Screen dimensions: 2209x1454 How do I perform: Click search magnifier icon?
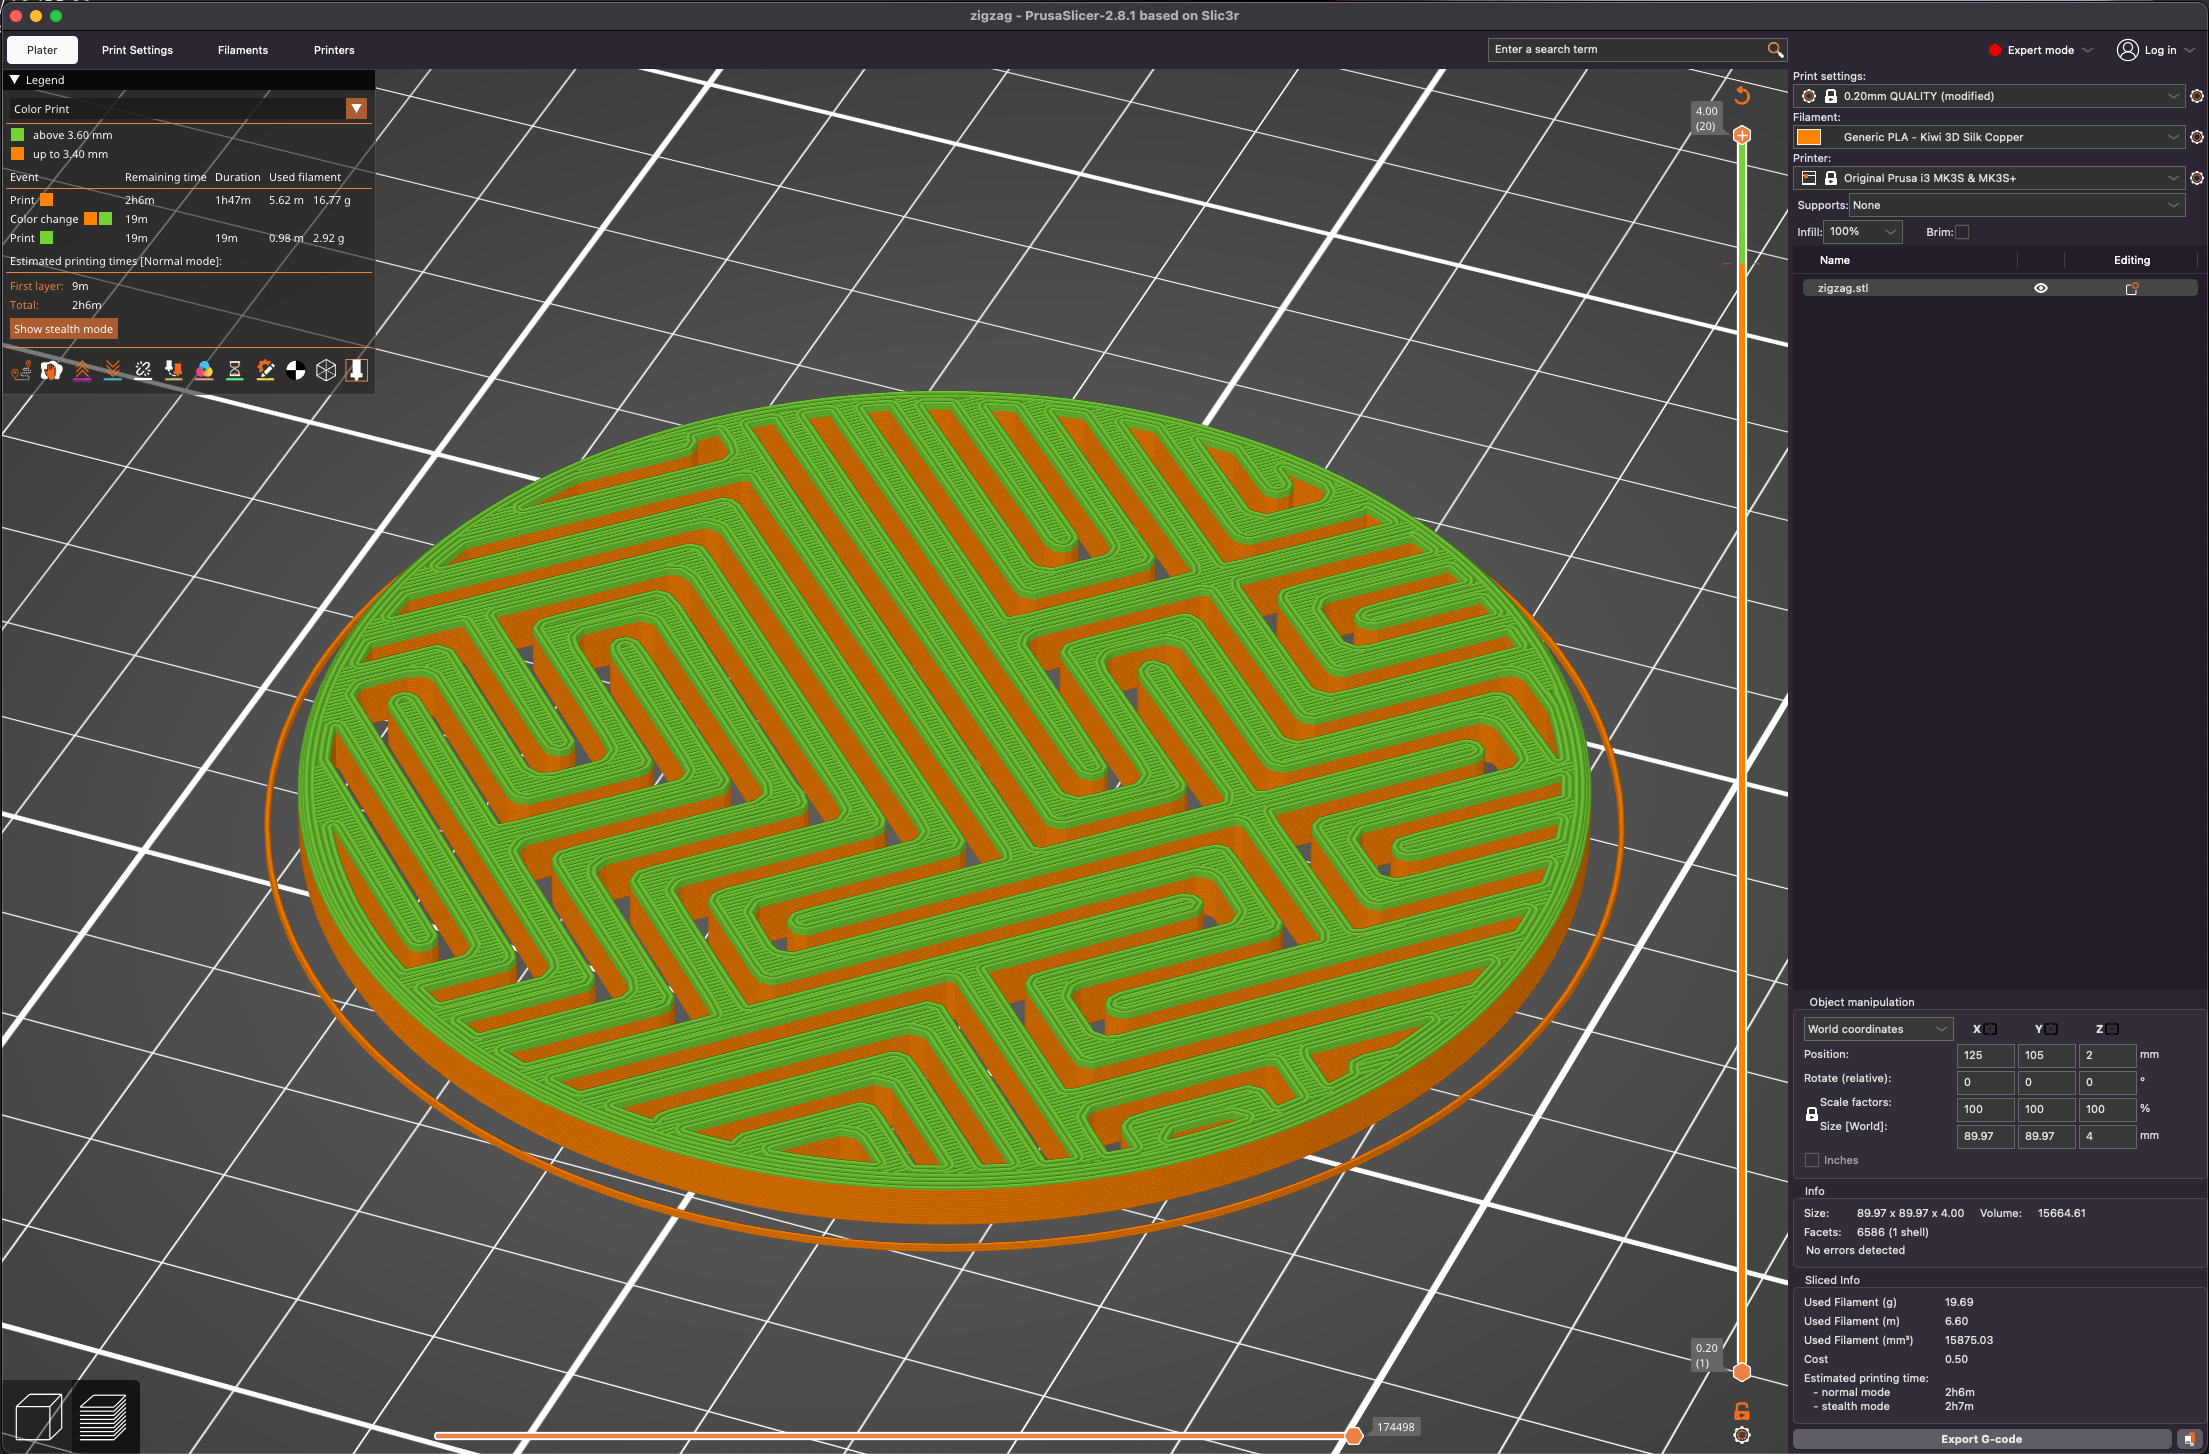pyautogui.click(x=1775, y=49)
